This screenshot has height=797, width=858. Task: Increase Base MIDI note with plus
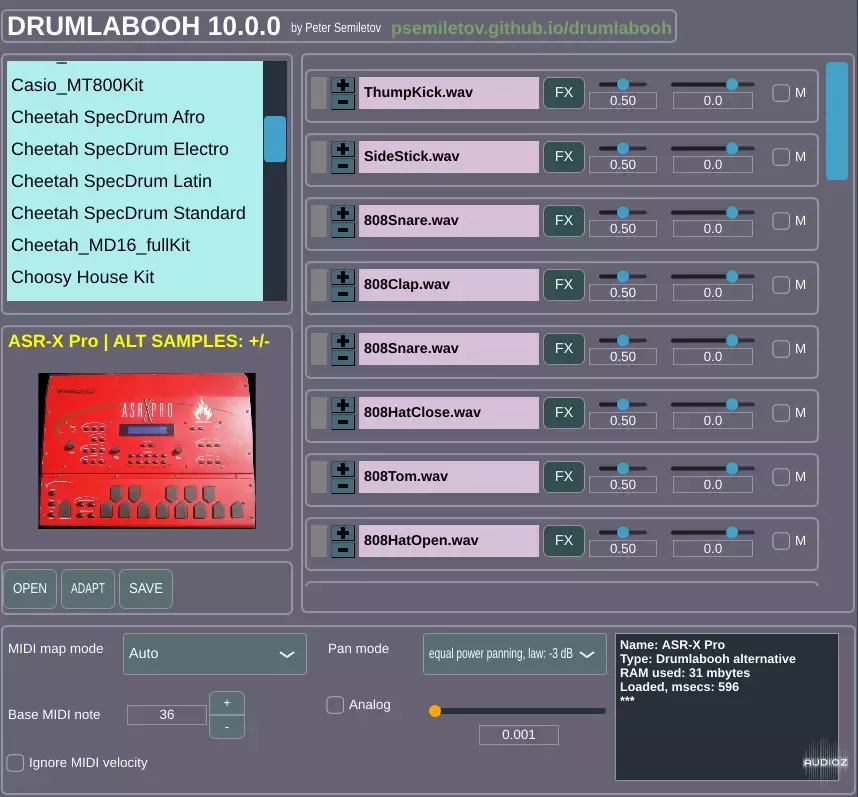click(227, 703)
